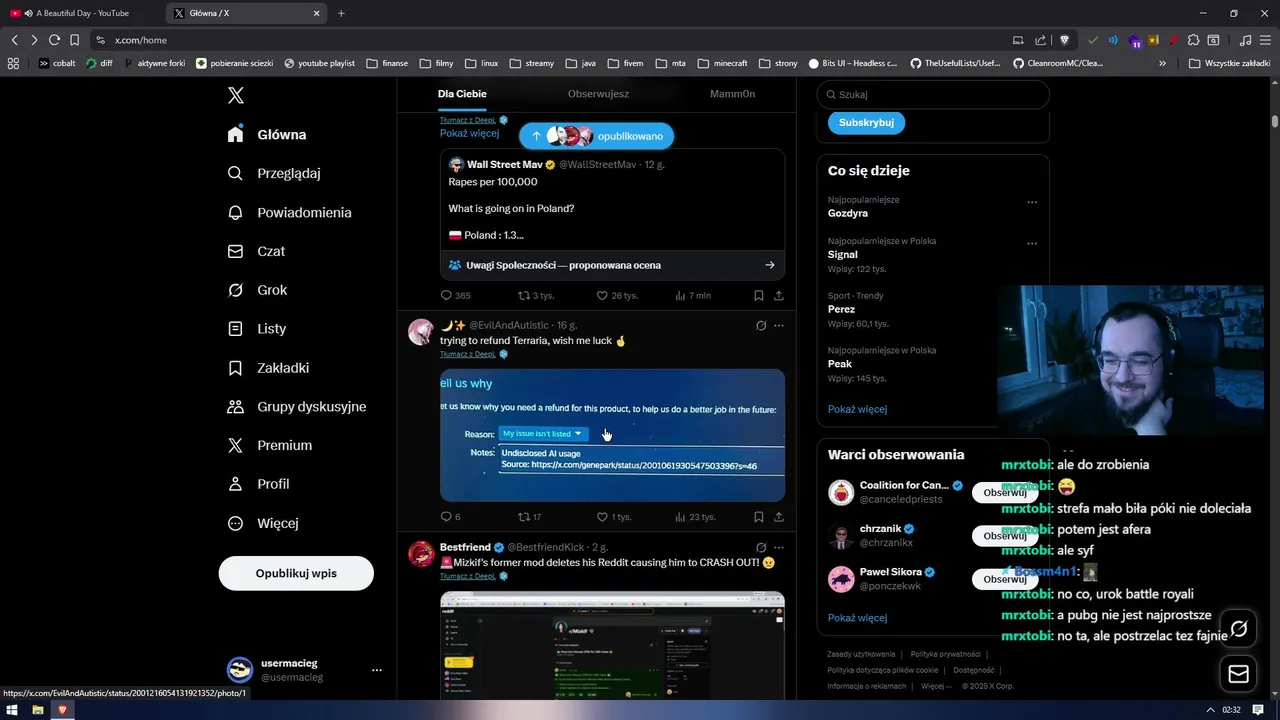
Task: Expand hidden bookmarks chevron in bookmarks bar
Action: (1162, 63)
